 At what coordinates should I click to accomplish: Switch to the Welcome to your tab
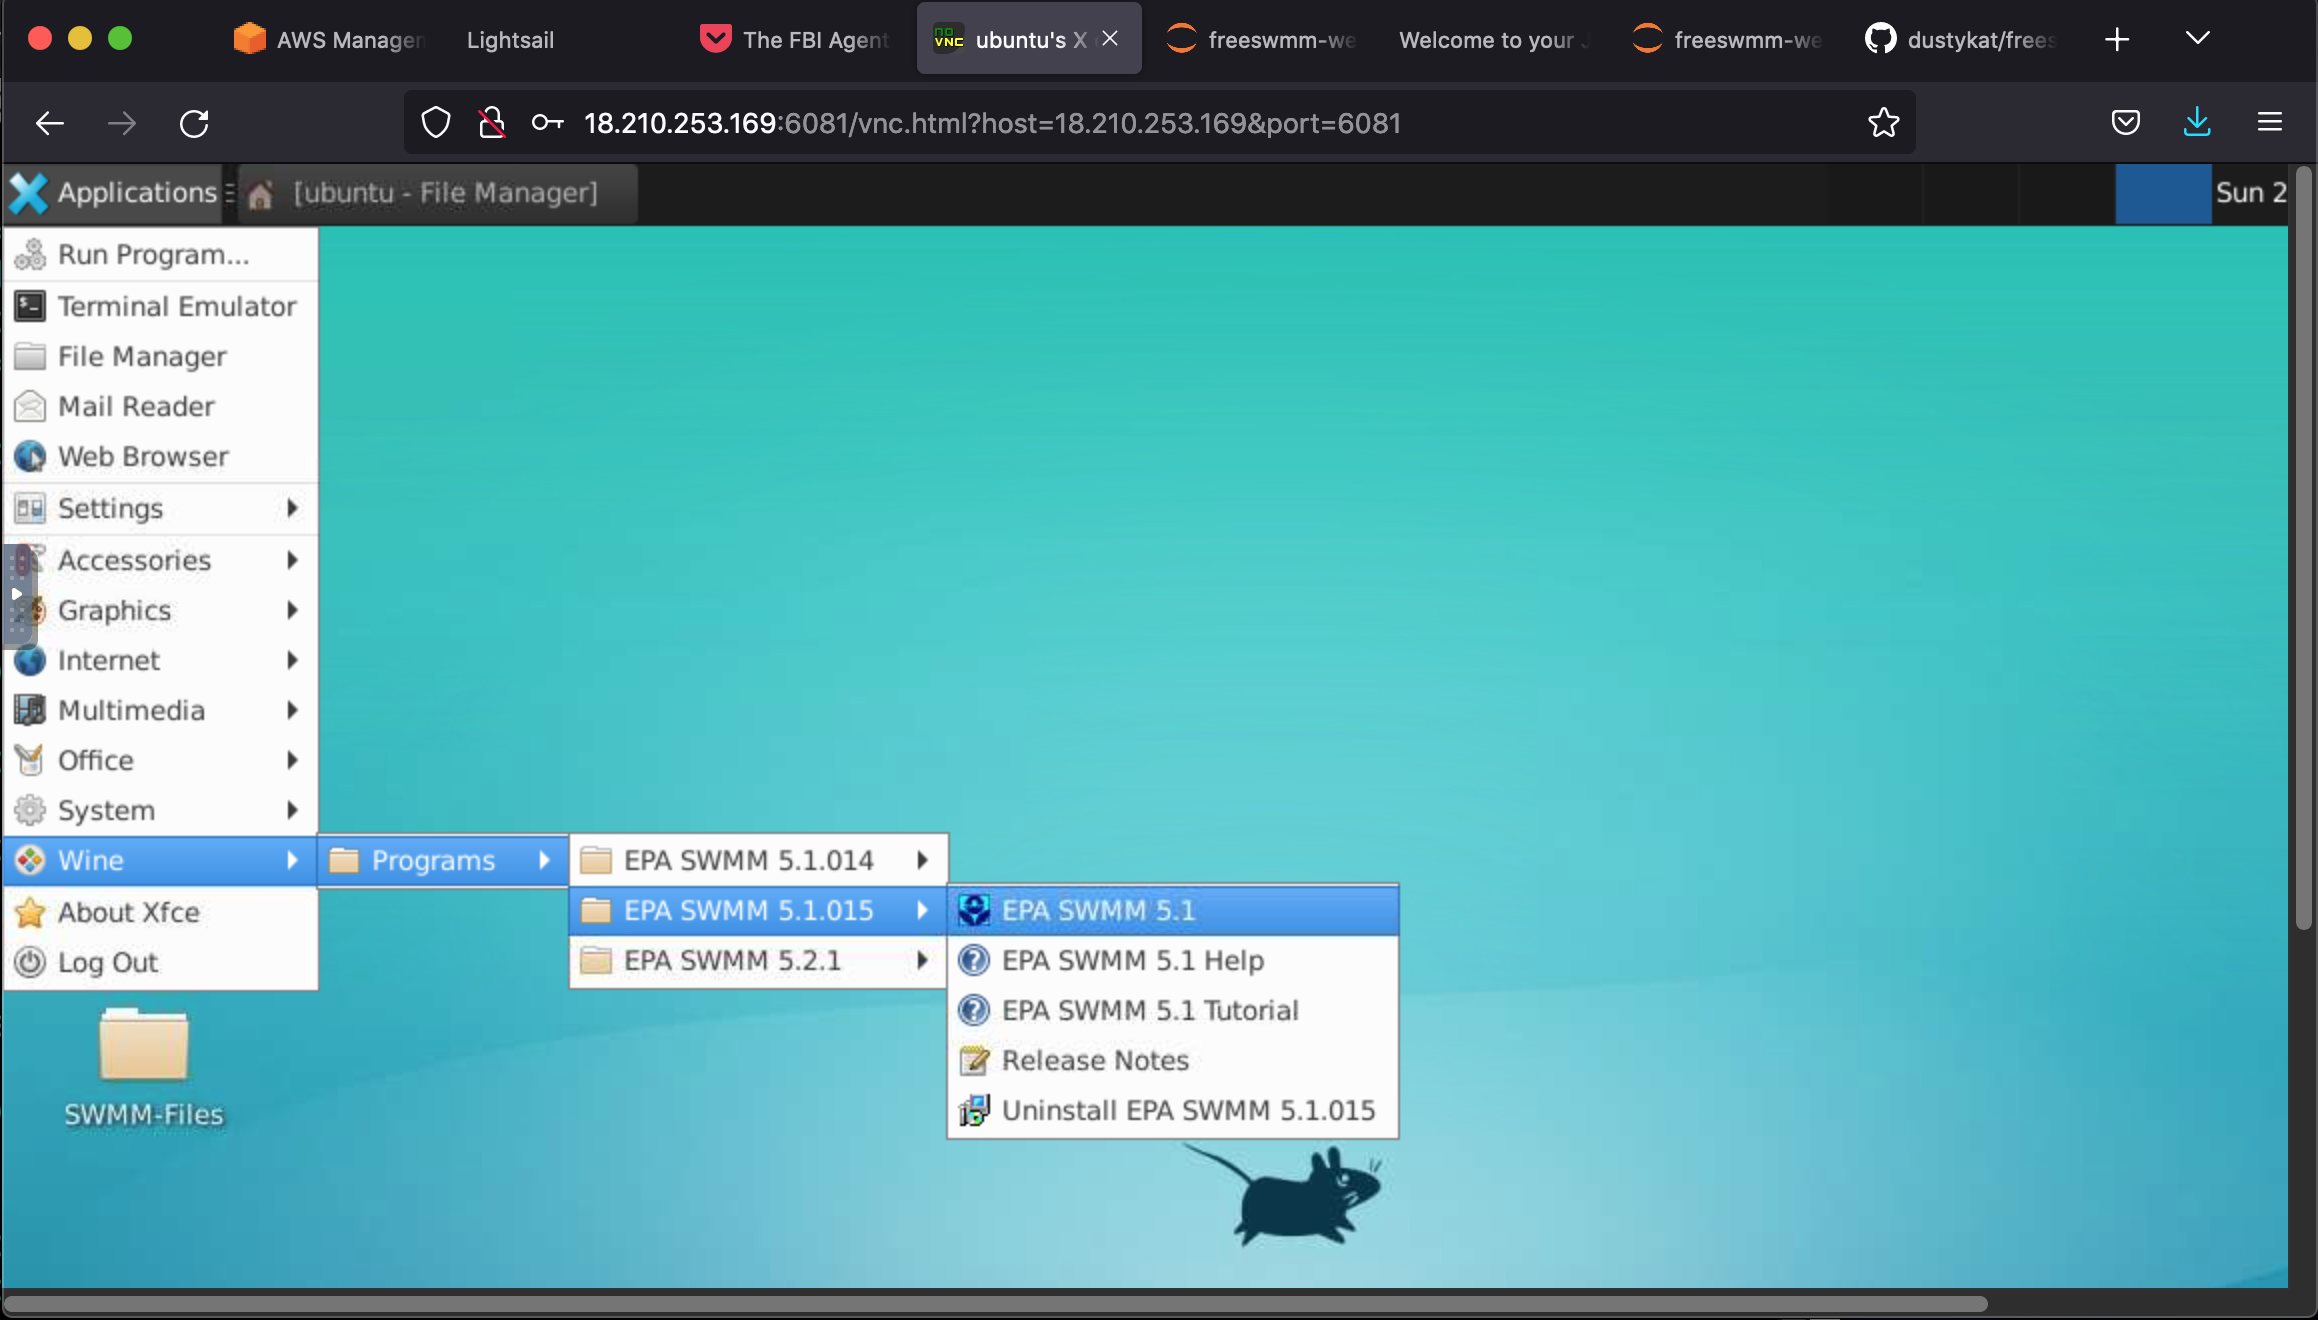tap(1494, 39)
